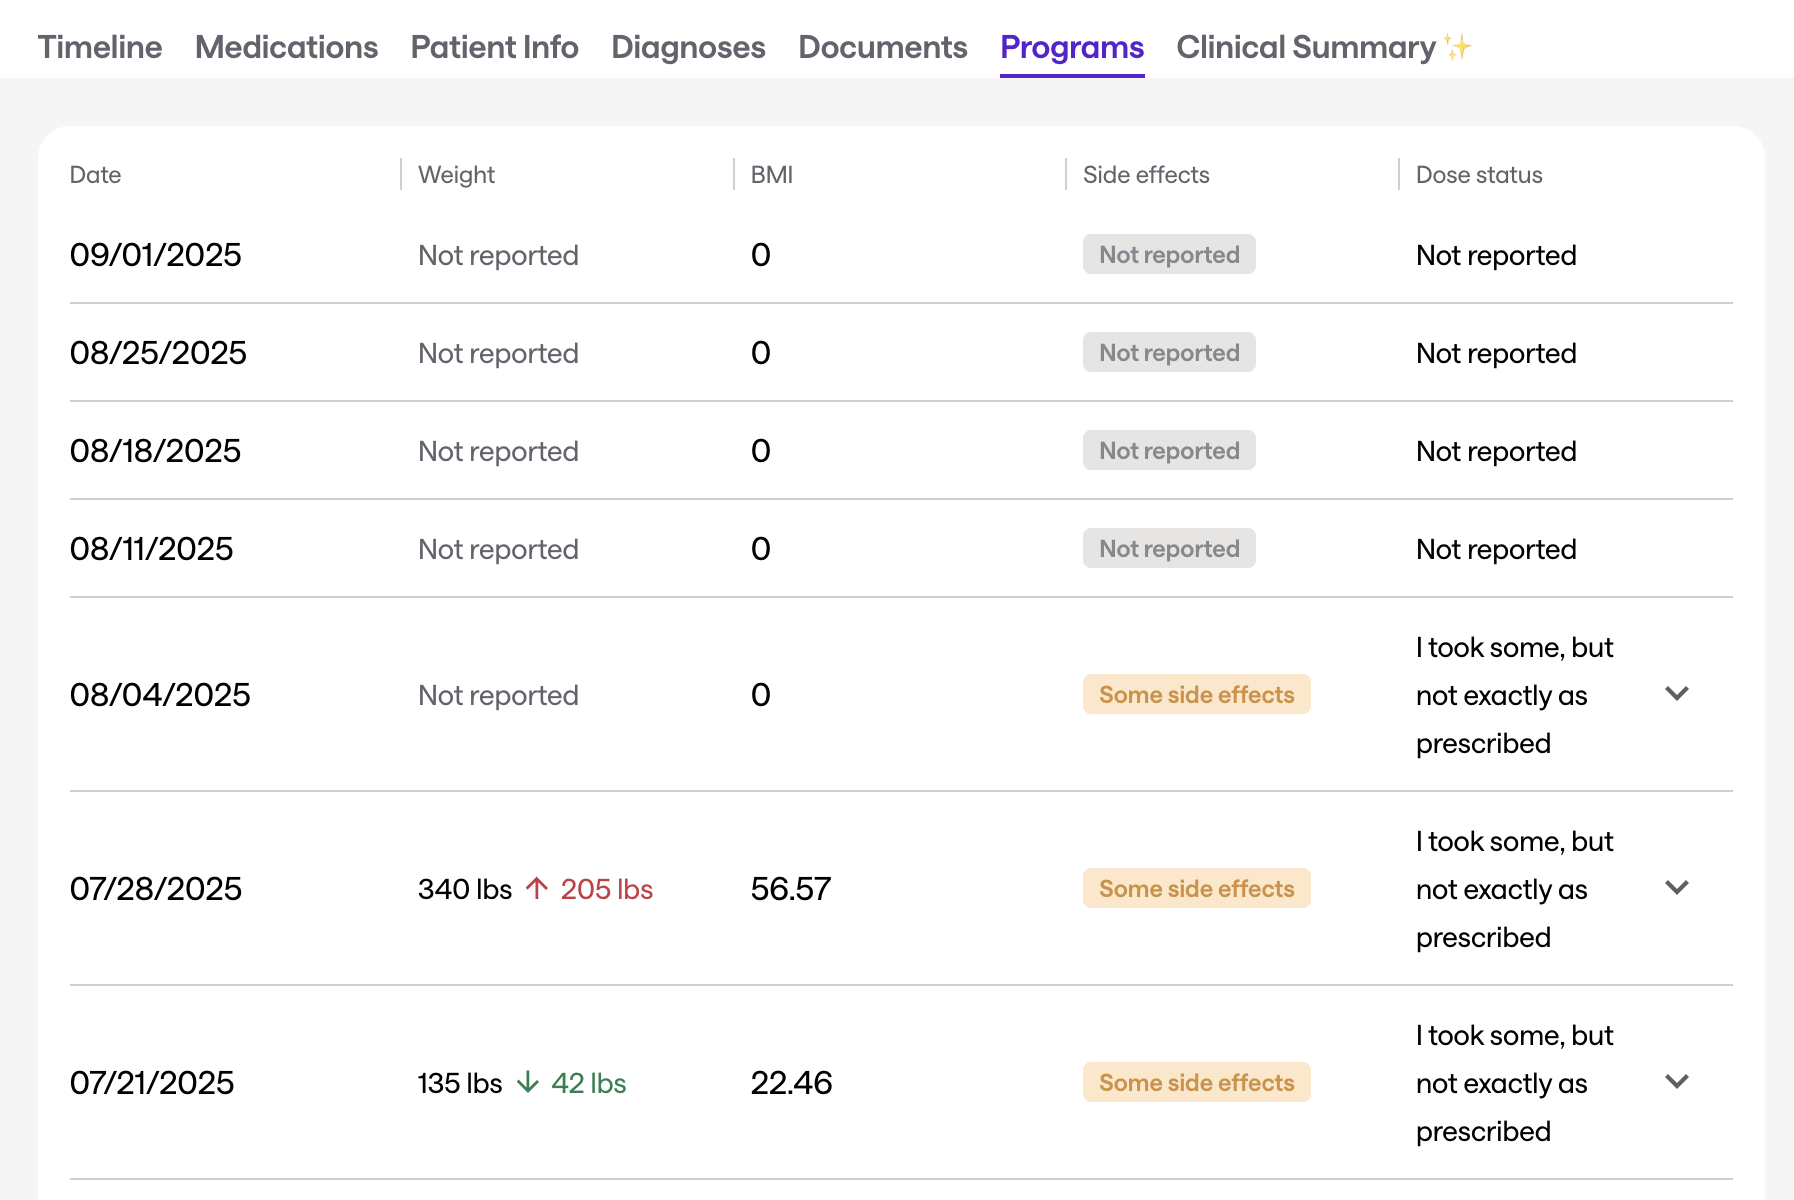Go to the Diagnoses tab
Viewport: 1794px width, 1200px height.
[688, 47]
